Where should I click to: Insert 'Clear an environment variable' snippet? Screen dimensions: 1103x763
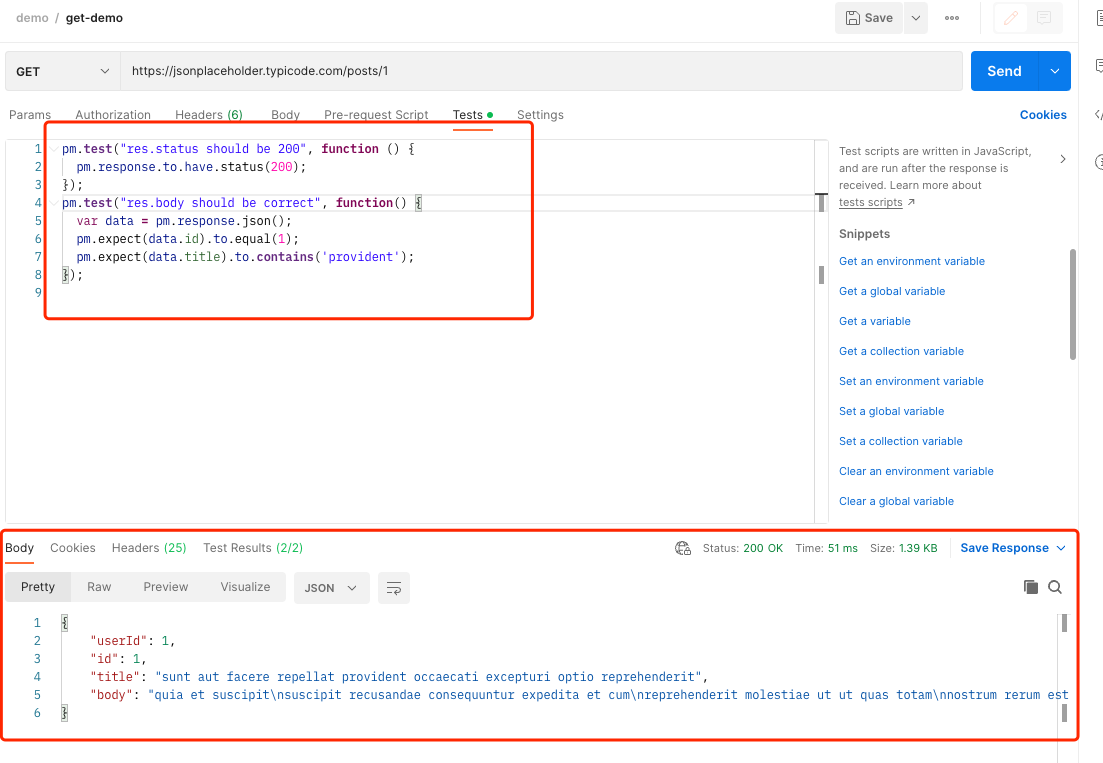click(x=916, y=471)
